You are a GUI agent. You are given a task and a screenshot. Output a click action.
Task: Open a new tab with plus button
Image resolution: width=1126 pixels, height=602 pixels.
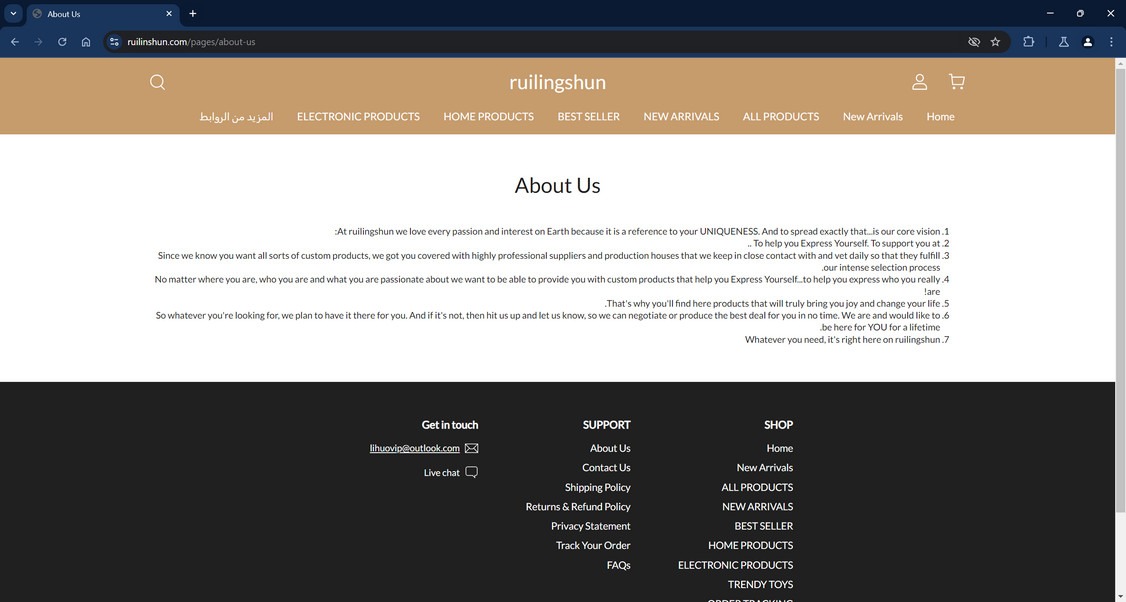(192, 14)
